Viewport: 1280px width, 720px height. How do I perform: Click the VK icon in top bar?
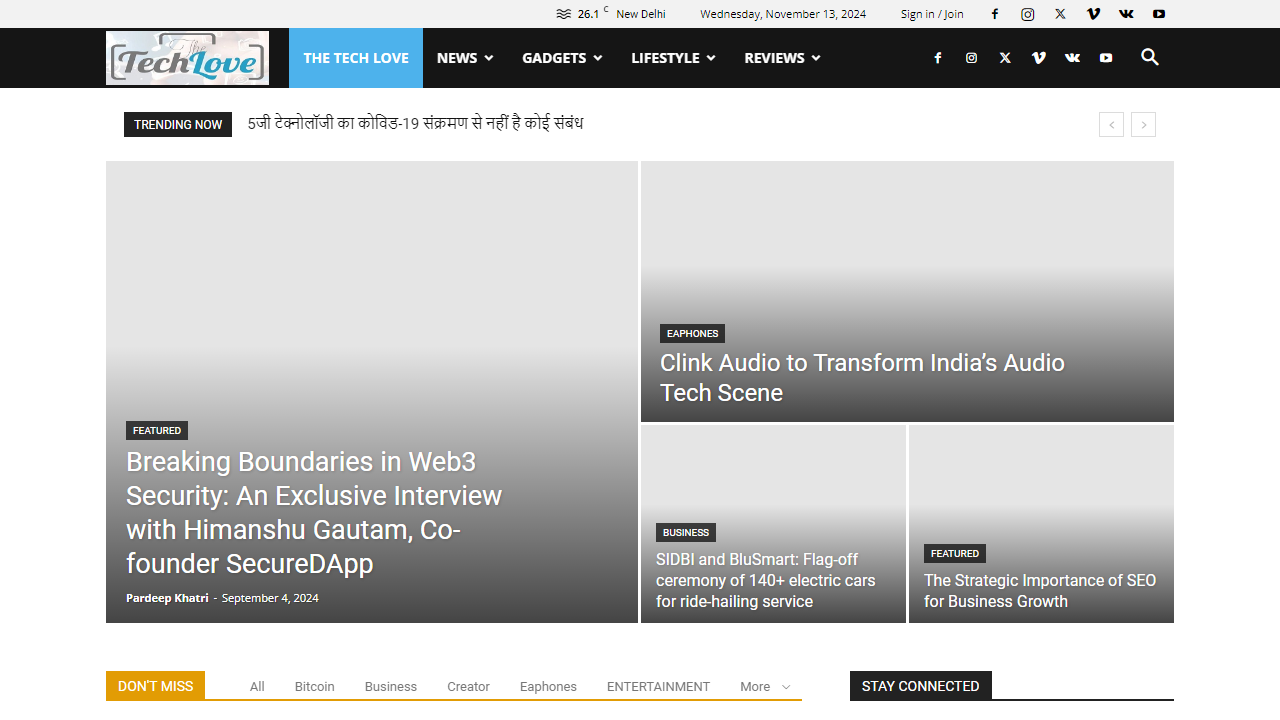(1126, 14)
